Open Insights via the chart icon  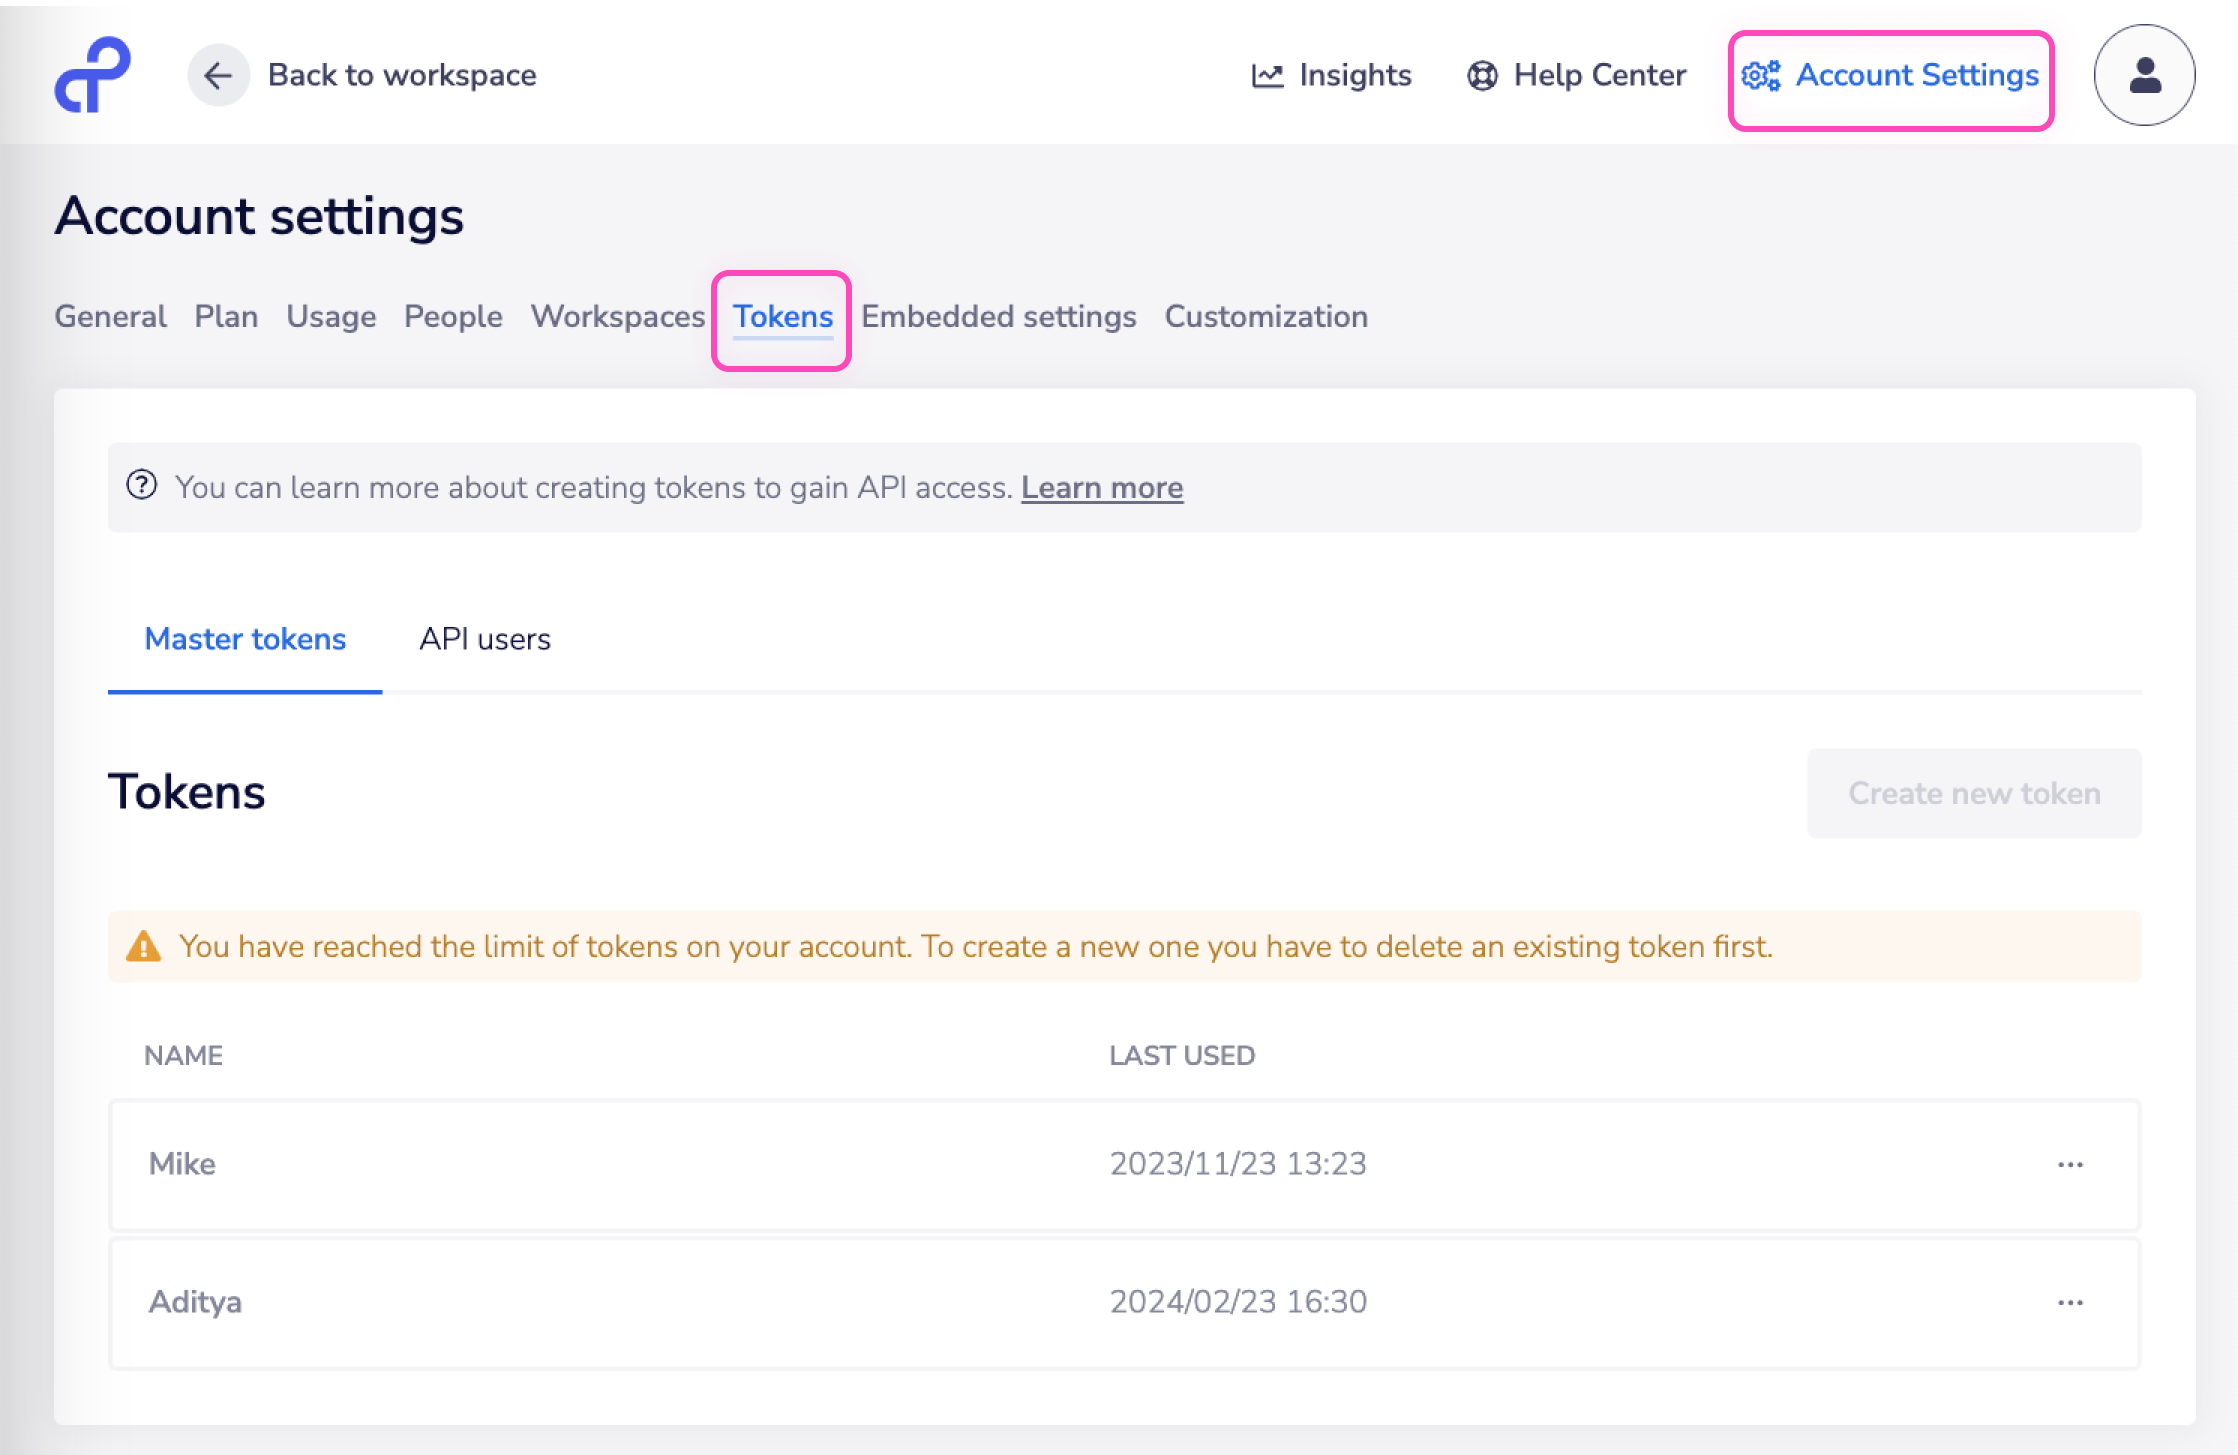[x=1268, y=74]
